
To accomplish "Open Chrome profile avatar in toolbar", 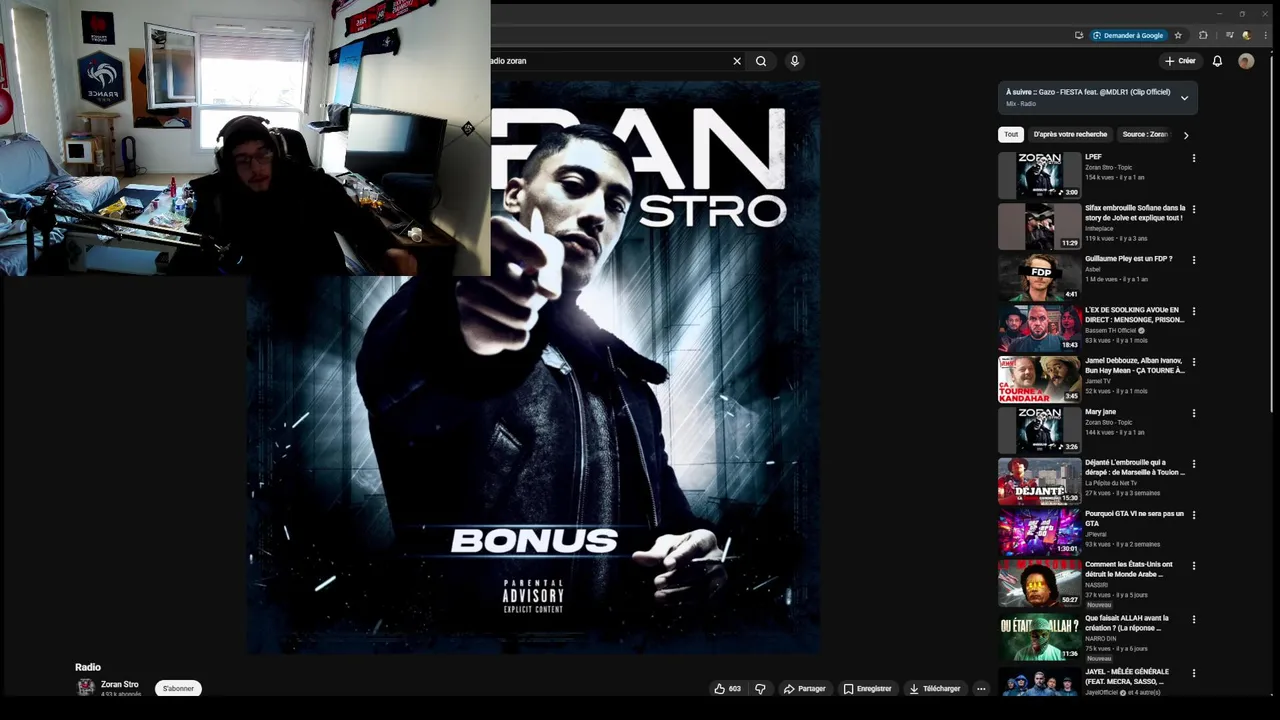I will [1246, 35].
